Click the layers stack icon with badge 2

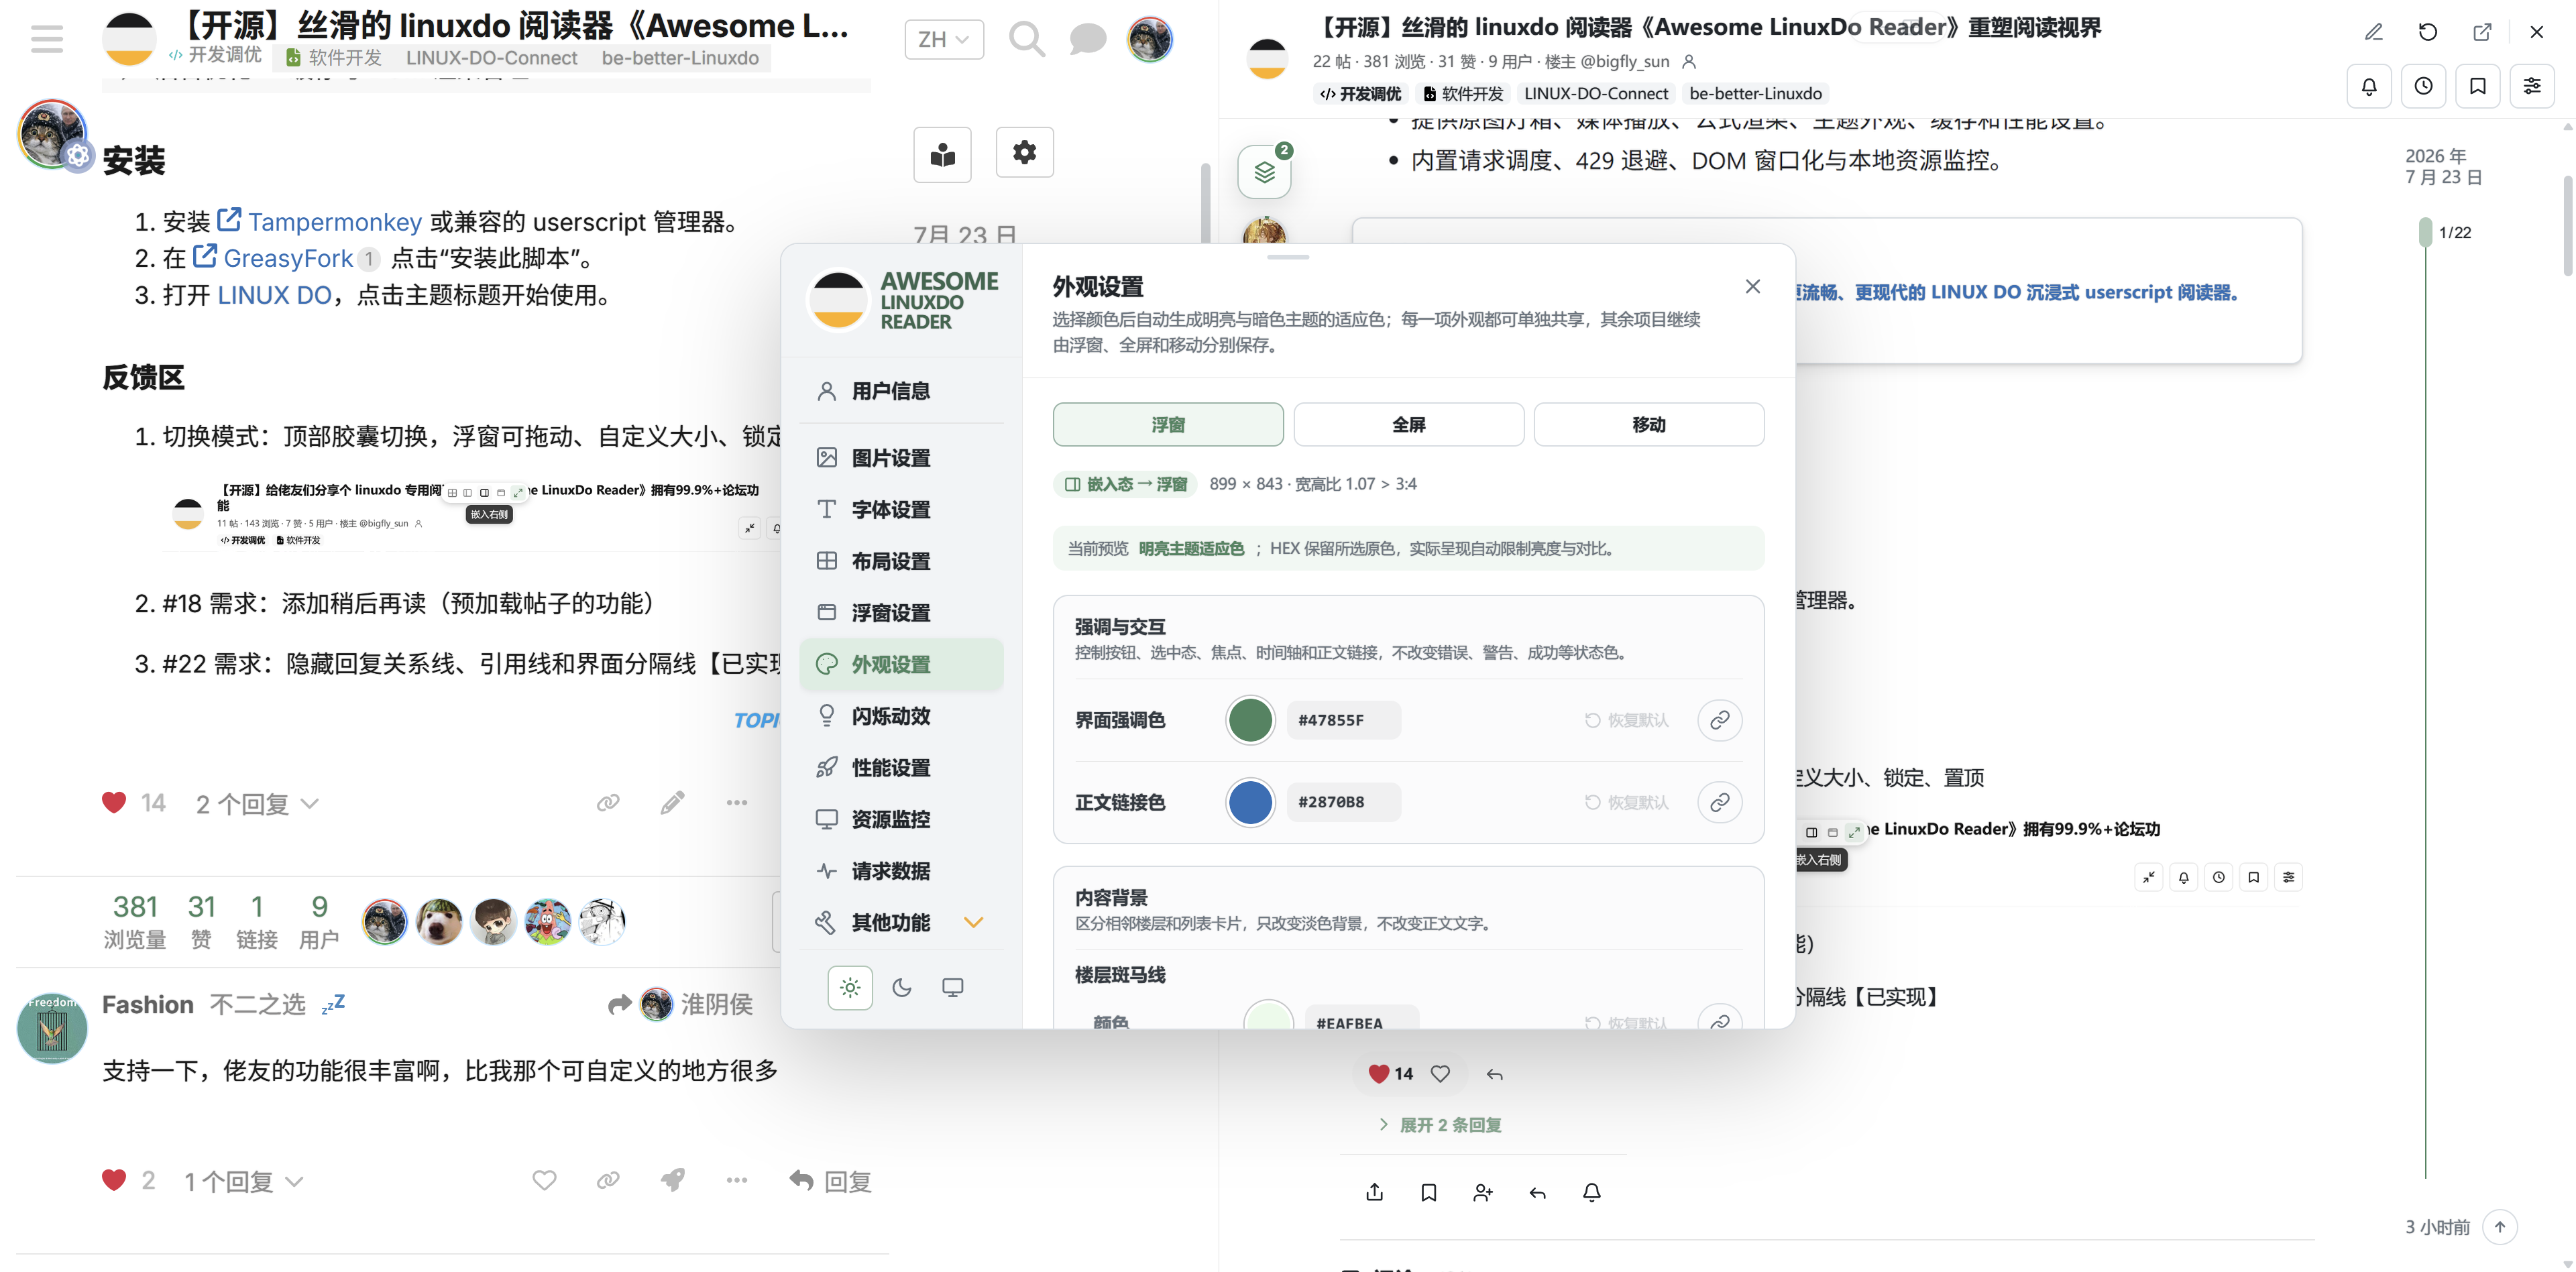1264,172
